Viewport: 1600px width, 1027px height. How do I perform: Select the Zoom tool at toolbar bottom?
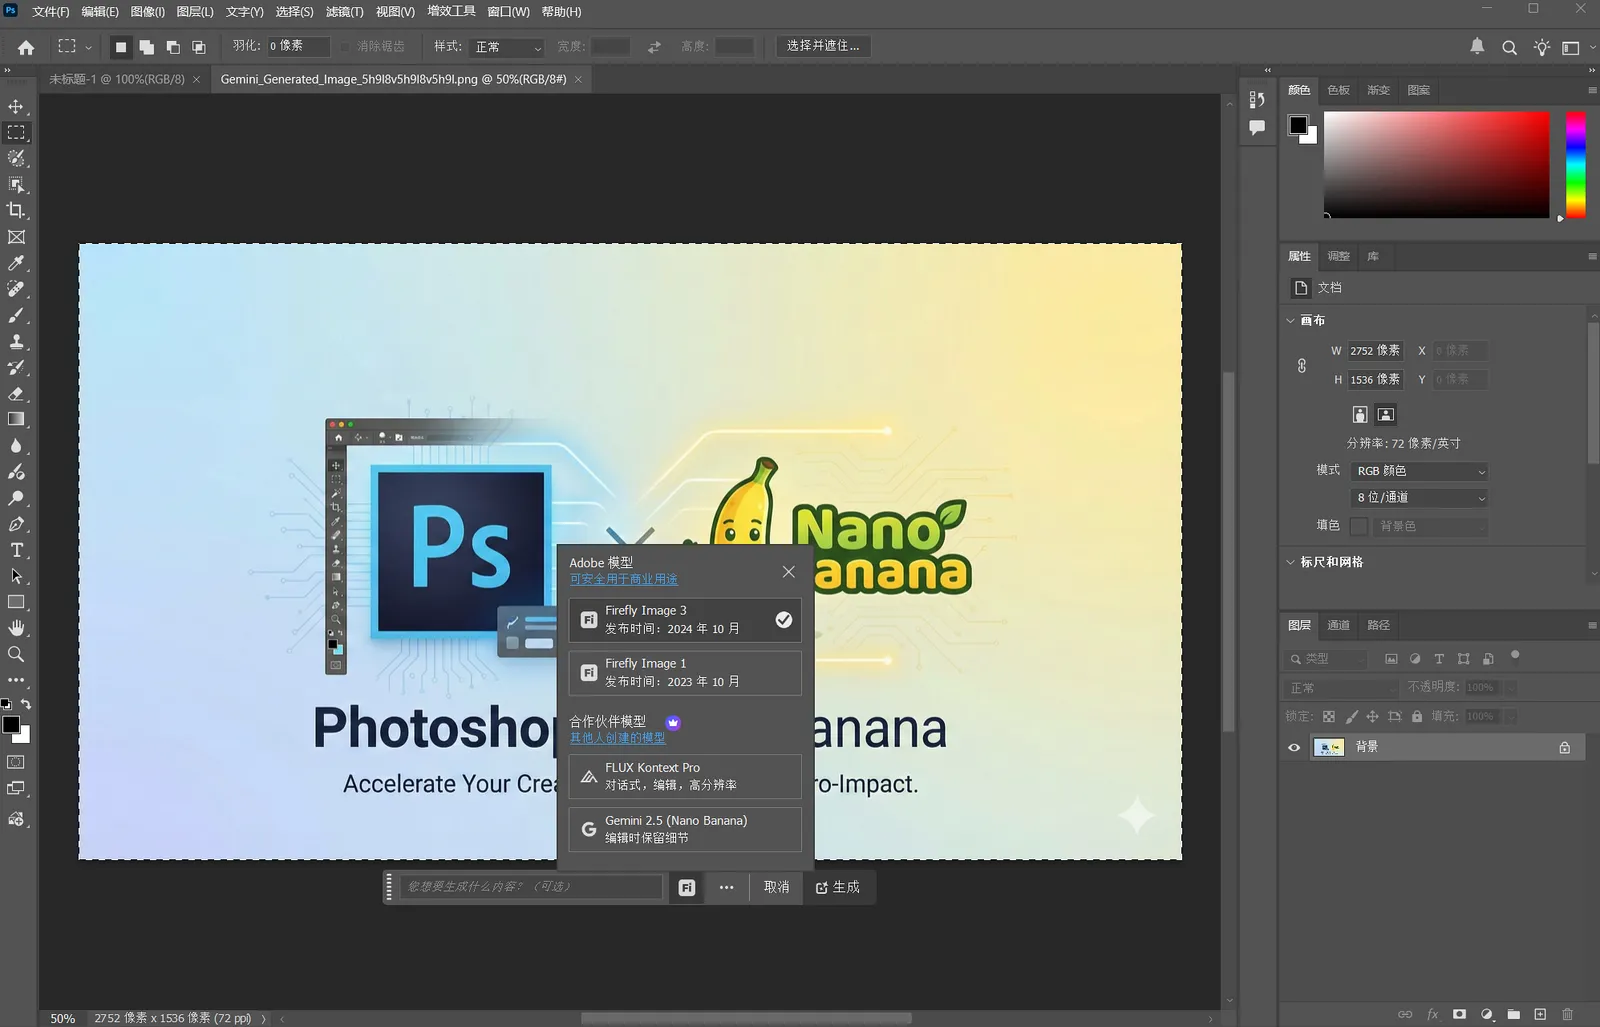[x=16, y=654]
